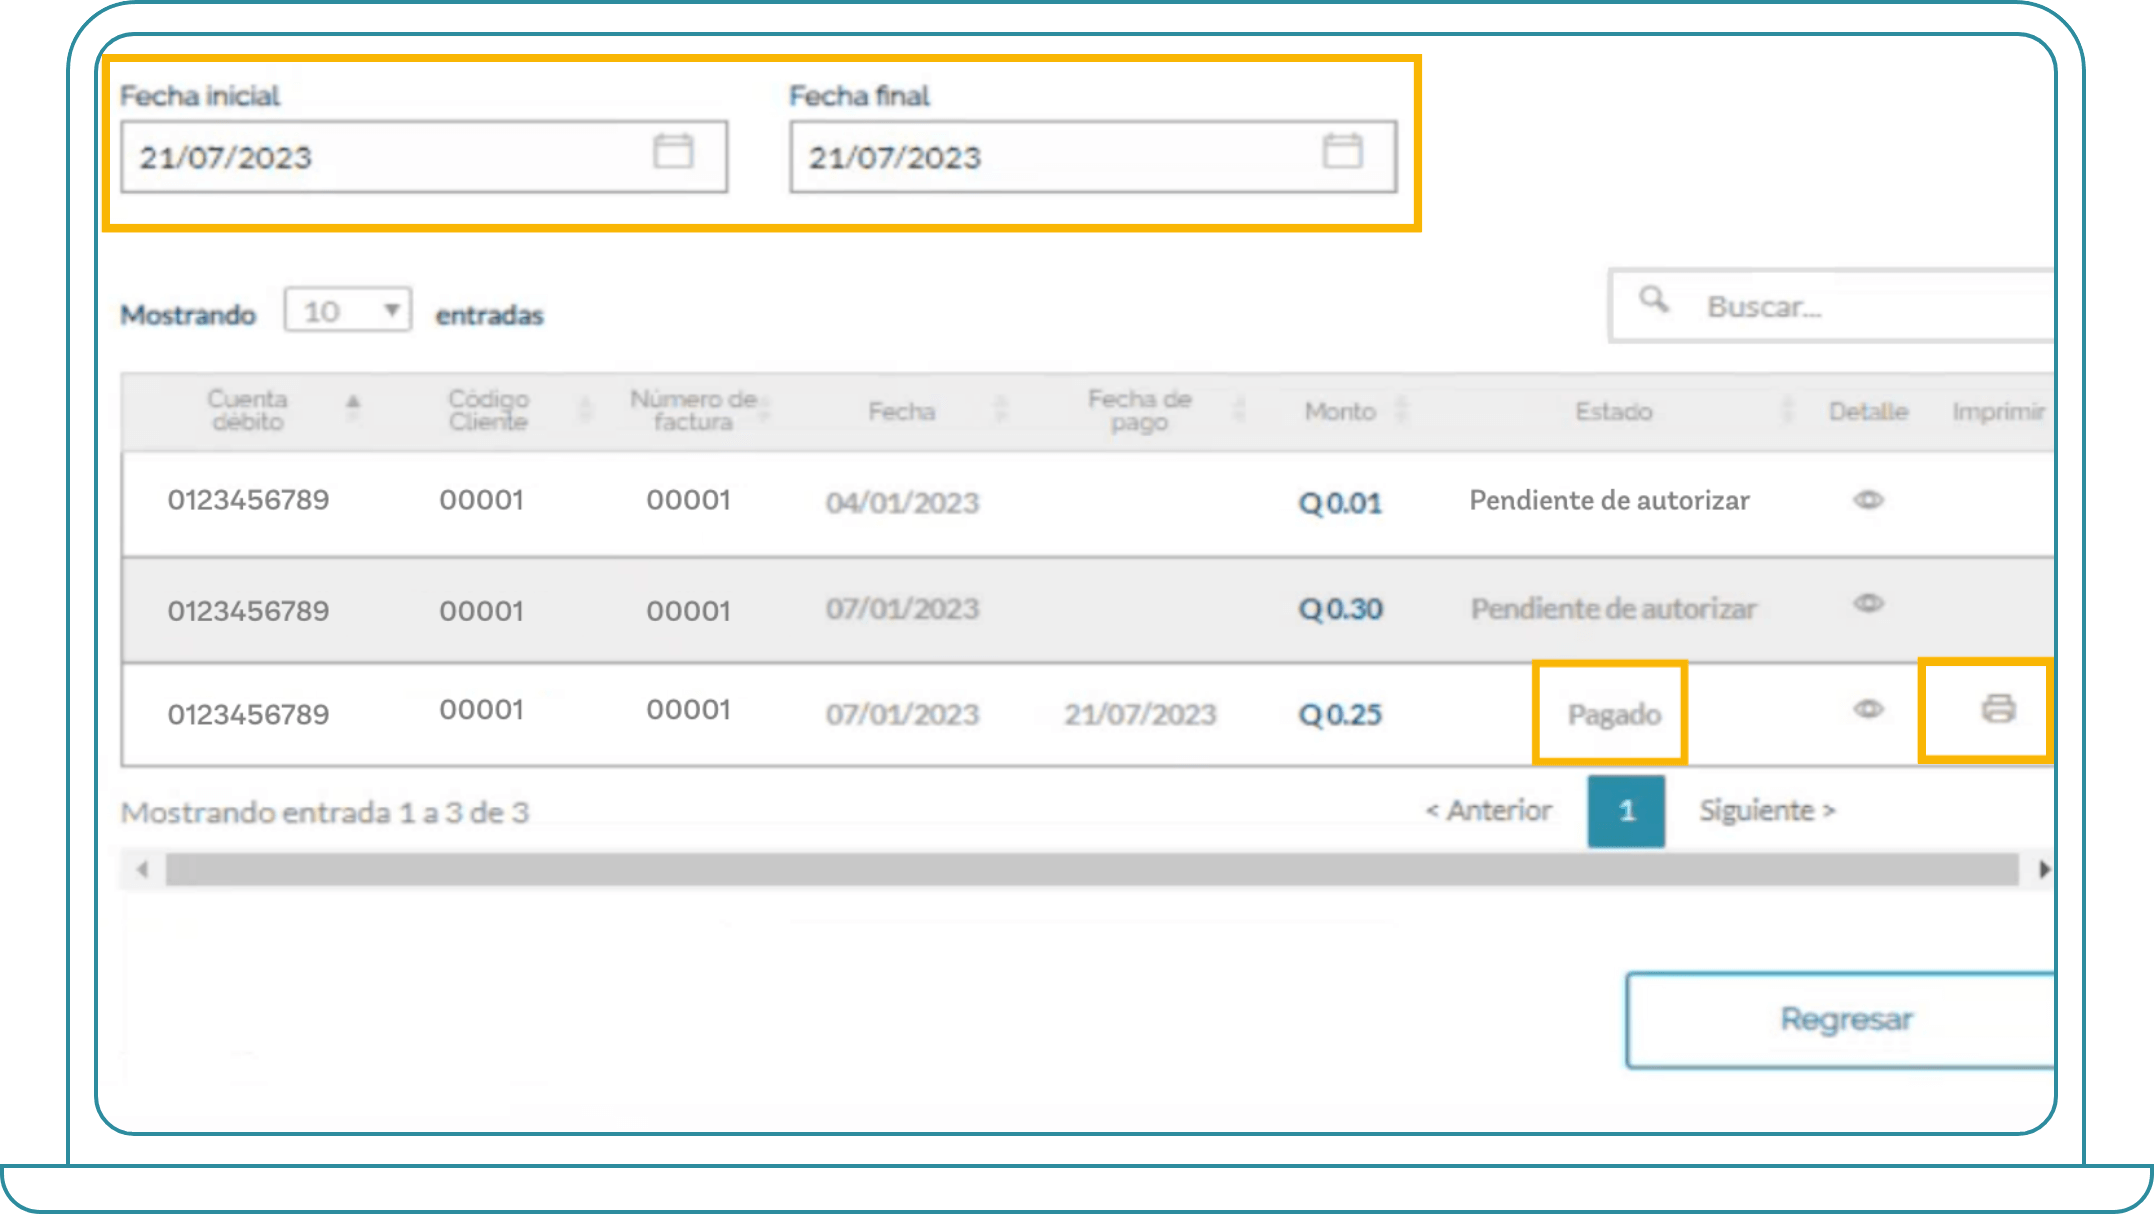The image size is (2154, 1214).
Task: Open the Fecha final calendar picker icon
Action: (x=1342, y=152)
